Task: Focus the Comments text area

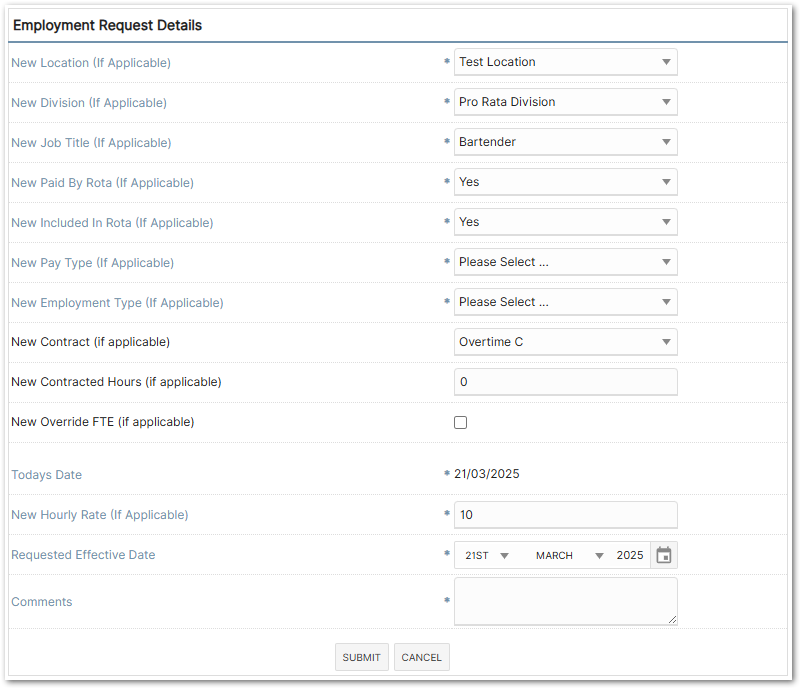Action: pyautogui.click(x=565, y=601)
